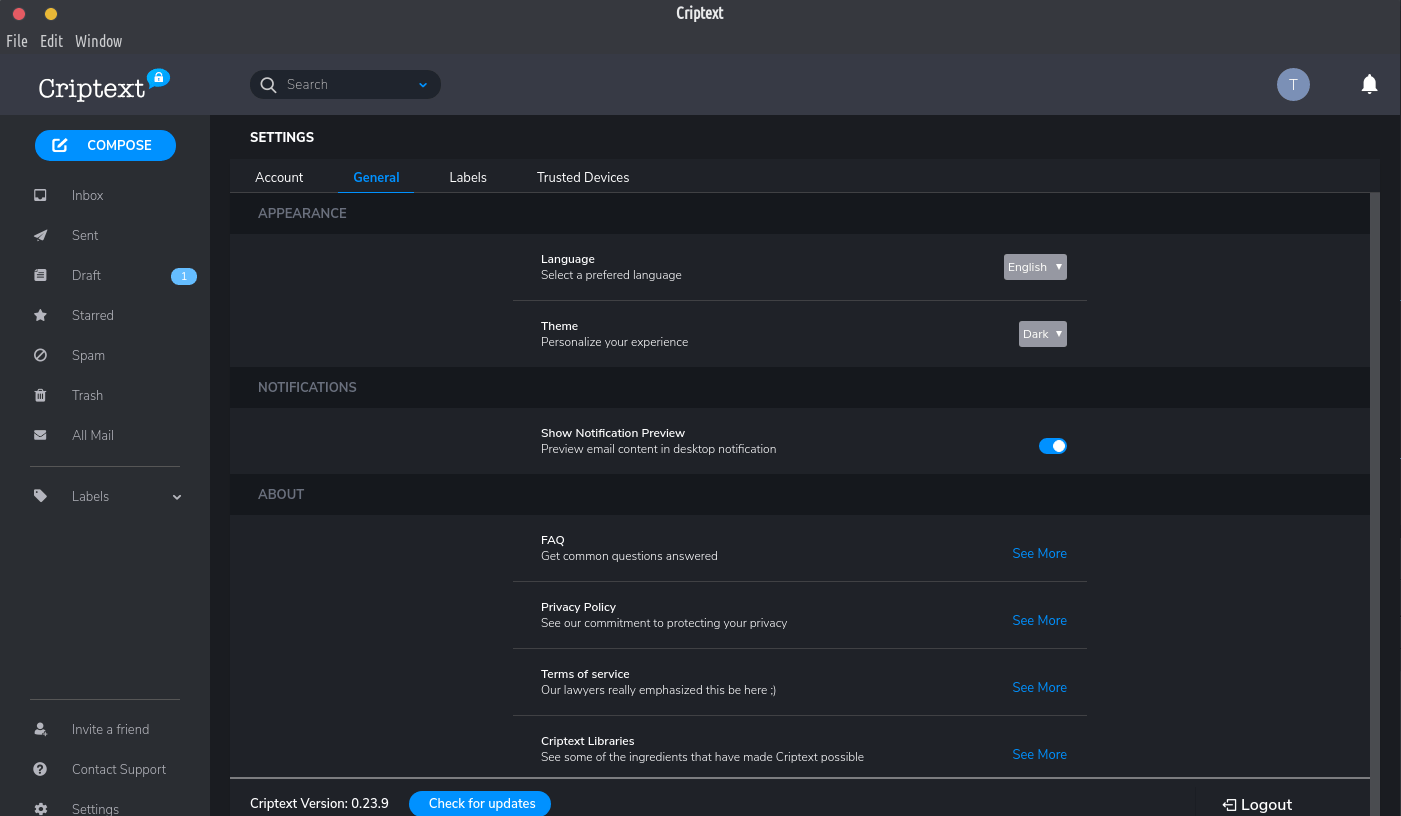The image size is (1401, 816).
Task: Toggle Show Notification Preview switch
Action: pyautogui.click(x=1052, y=446)
